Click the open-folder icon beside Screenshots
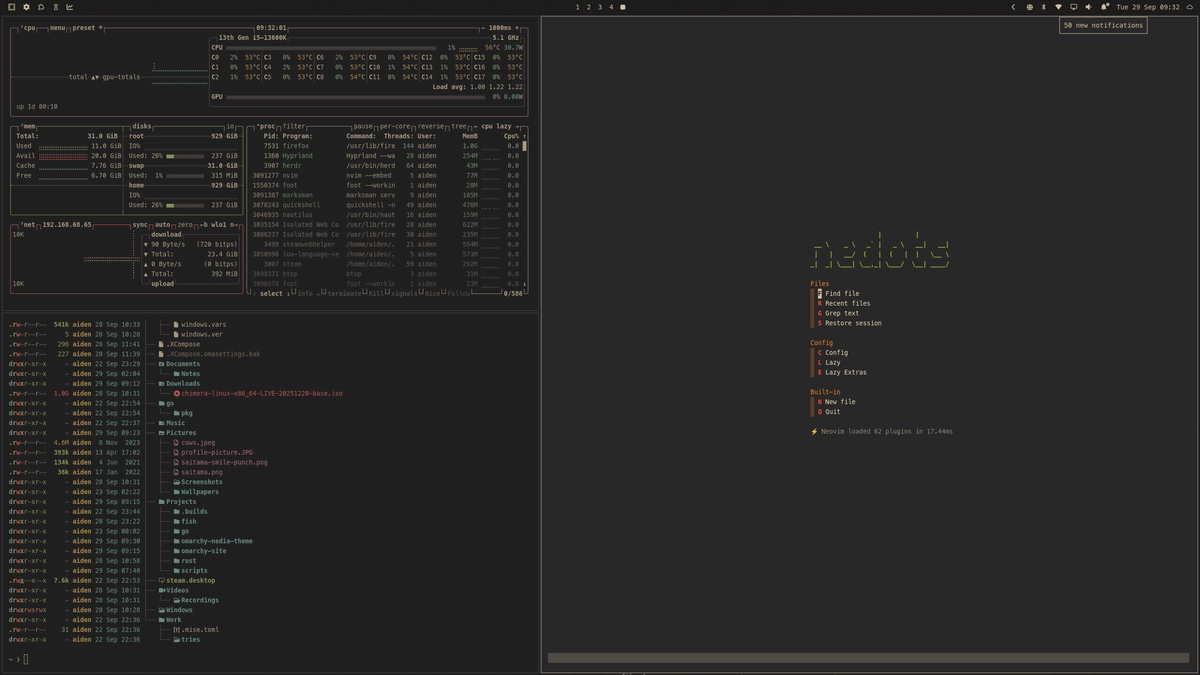Screen dimensions: 1200x675 click(x=177, y=482)
